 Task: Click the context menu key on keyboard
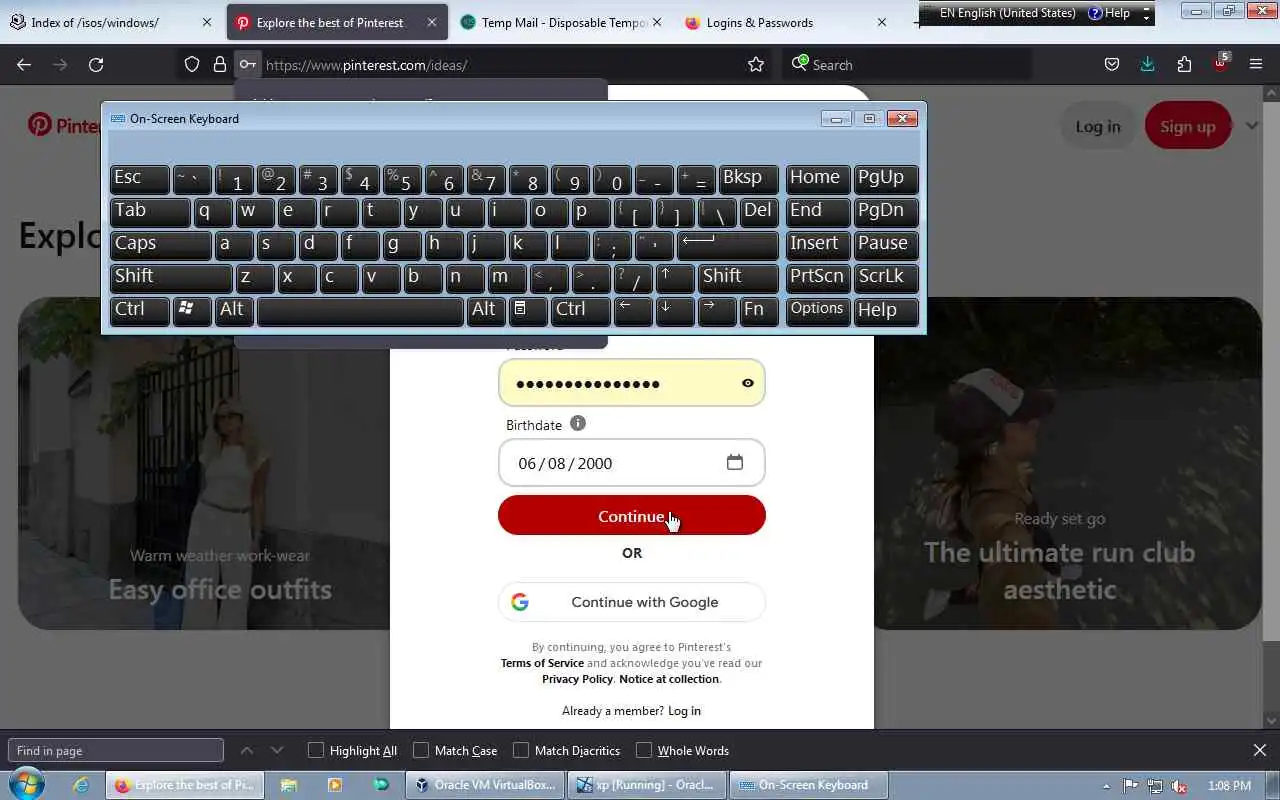tap(528, 311)
